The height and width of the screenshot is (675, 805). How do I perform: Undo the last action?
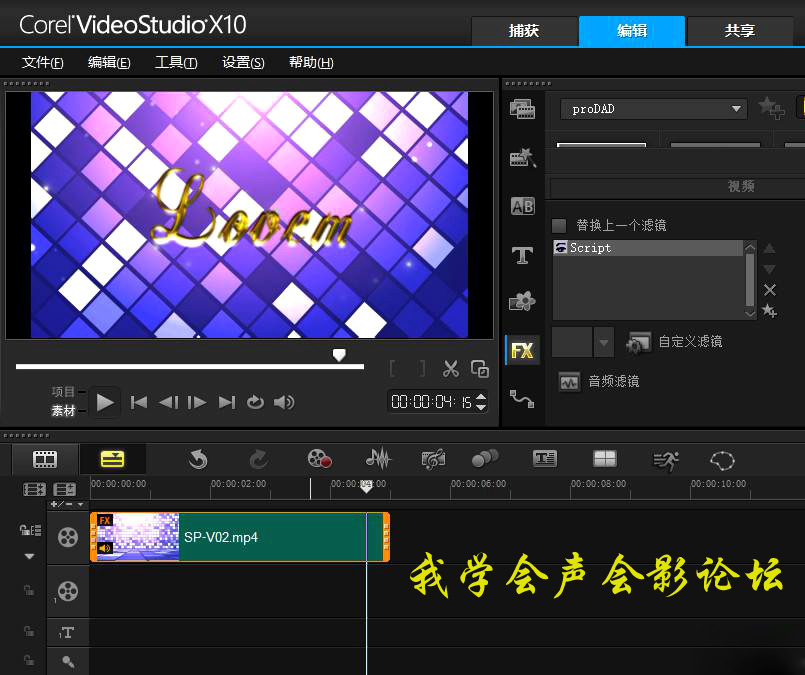(198, 459)
